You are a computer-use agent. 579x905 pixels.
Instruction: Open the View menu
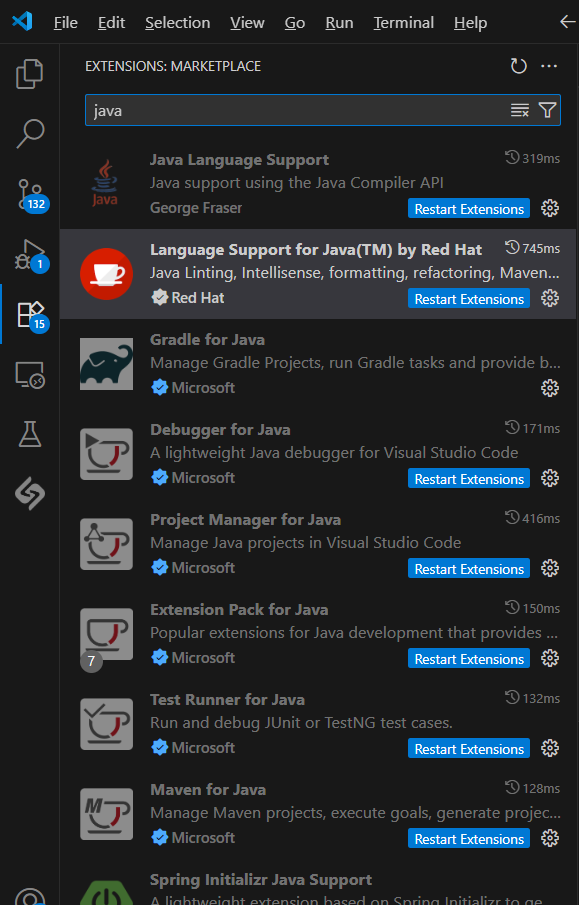247,23
